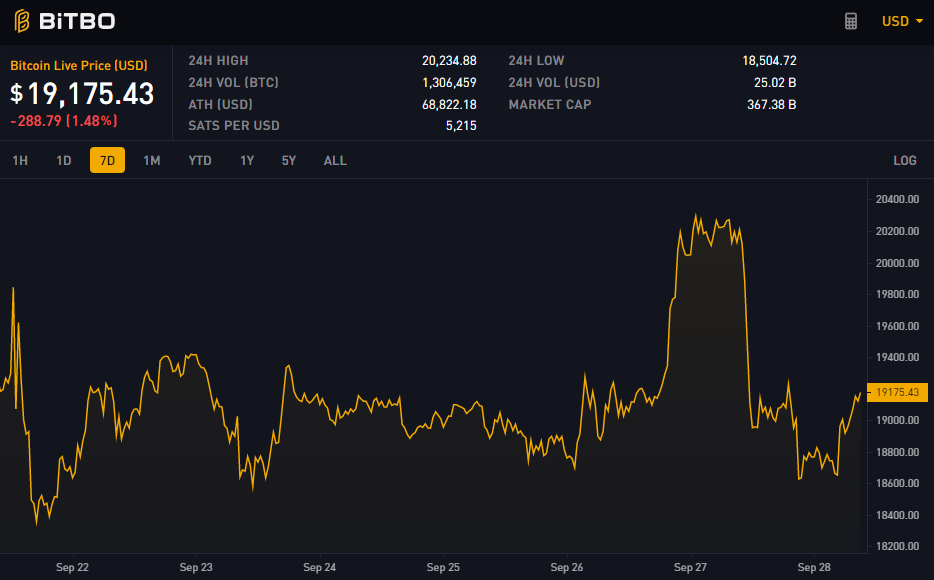
Task: Click the Sep 22 date axis label
Action: [x=72, y=567]
